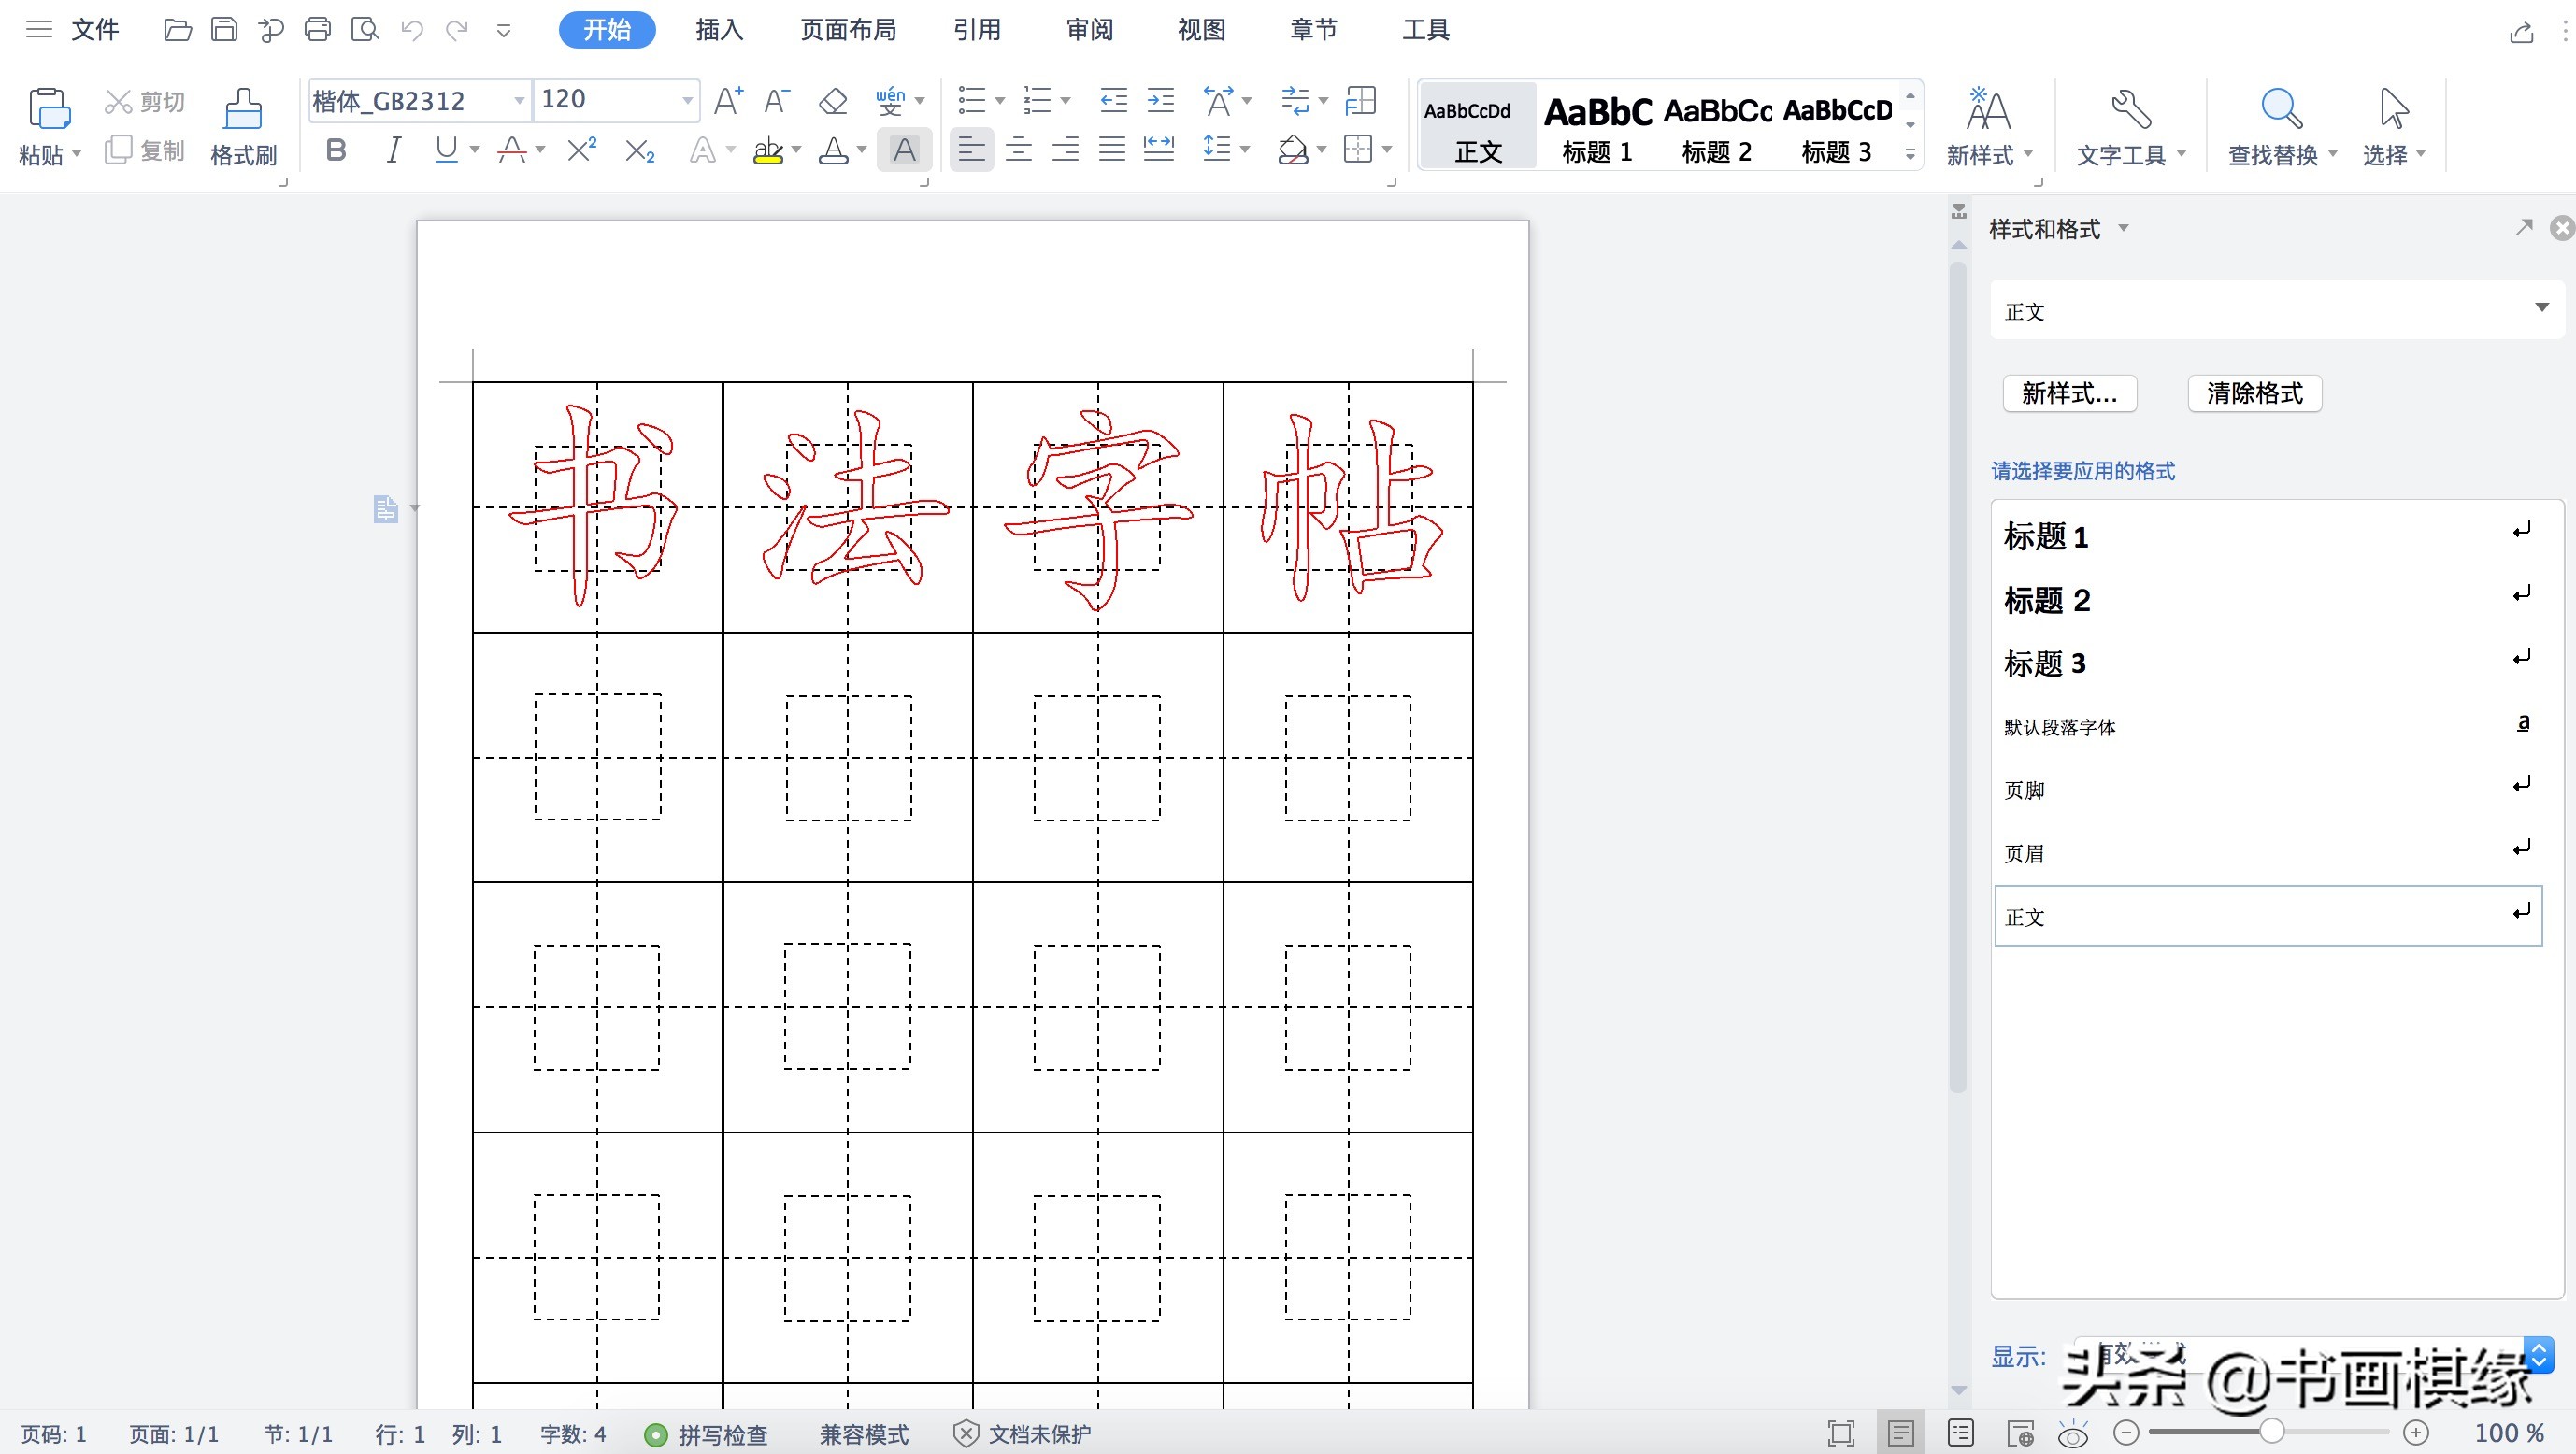
Task: Undo the last action
Action: point(412,30)
